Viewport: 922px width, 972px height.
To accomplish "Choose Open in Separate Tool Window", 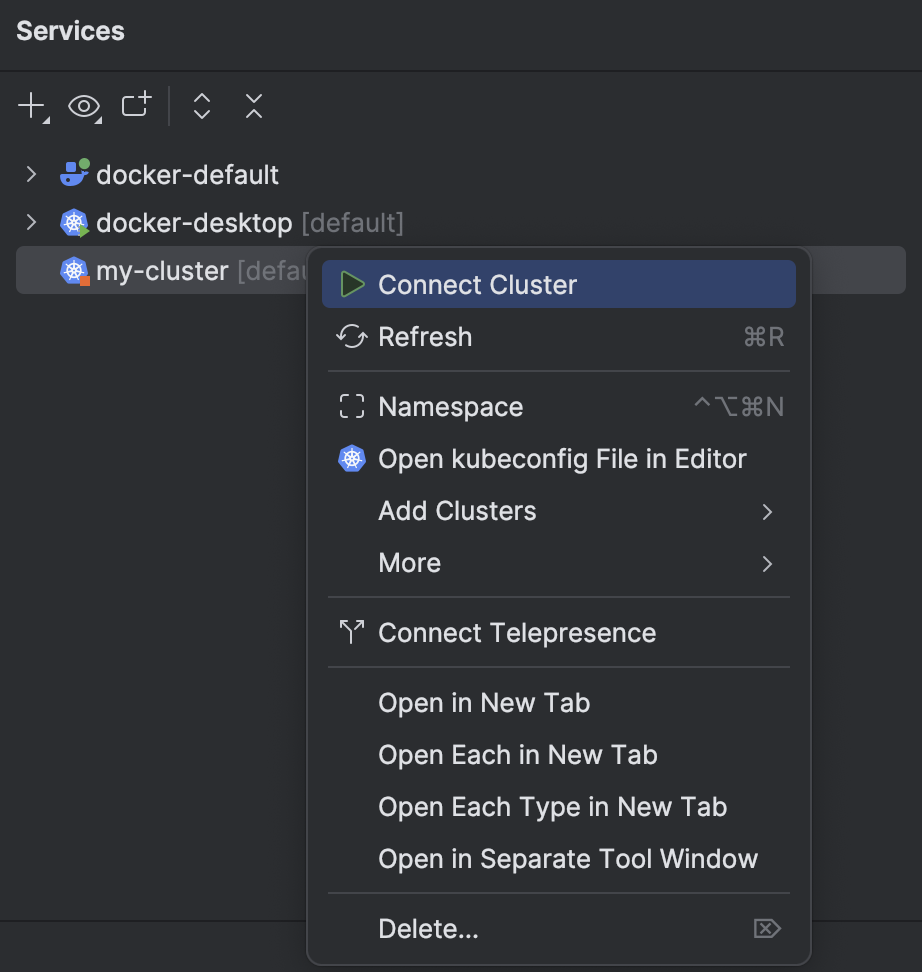I will [568, 858].
